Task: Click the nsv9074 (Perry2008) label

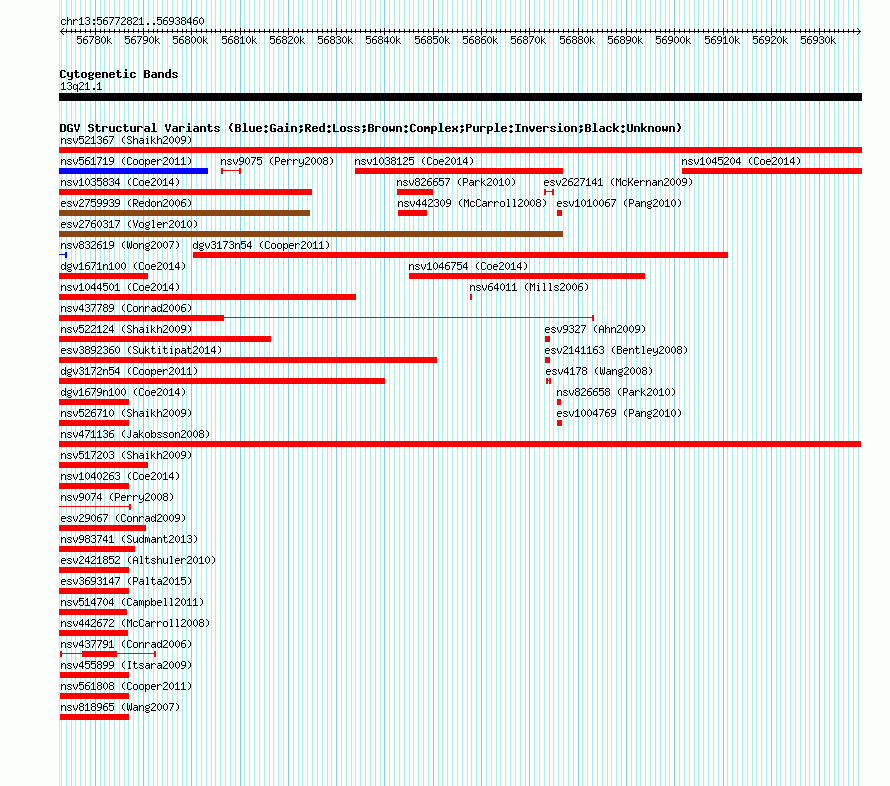Action: point(117,497)
